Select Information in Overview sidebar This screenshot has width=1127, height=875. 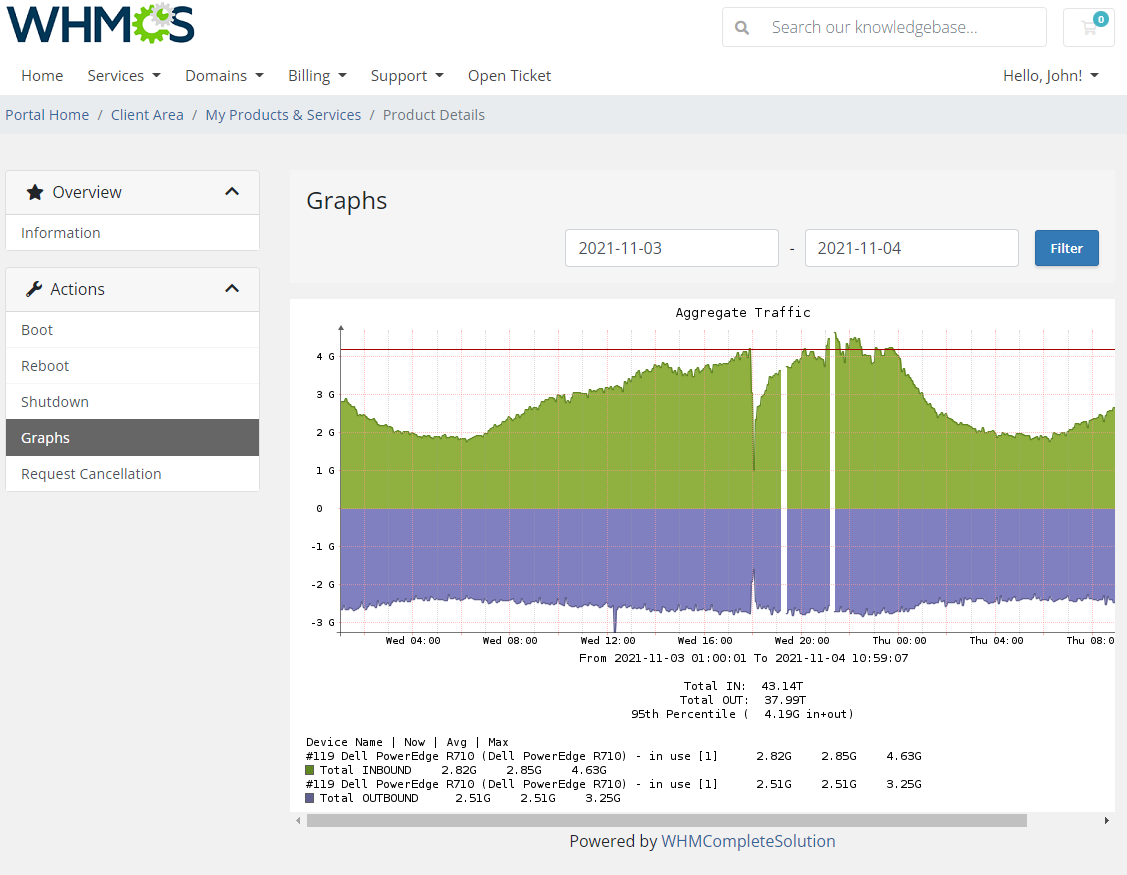132,233
